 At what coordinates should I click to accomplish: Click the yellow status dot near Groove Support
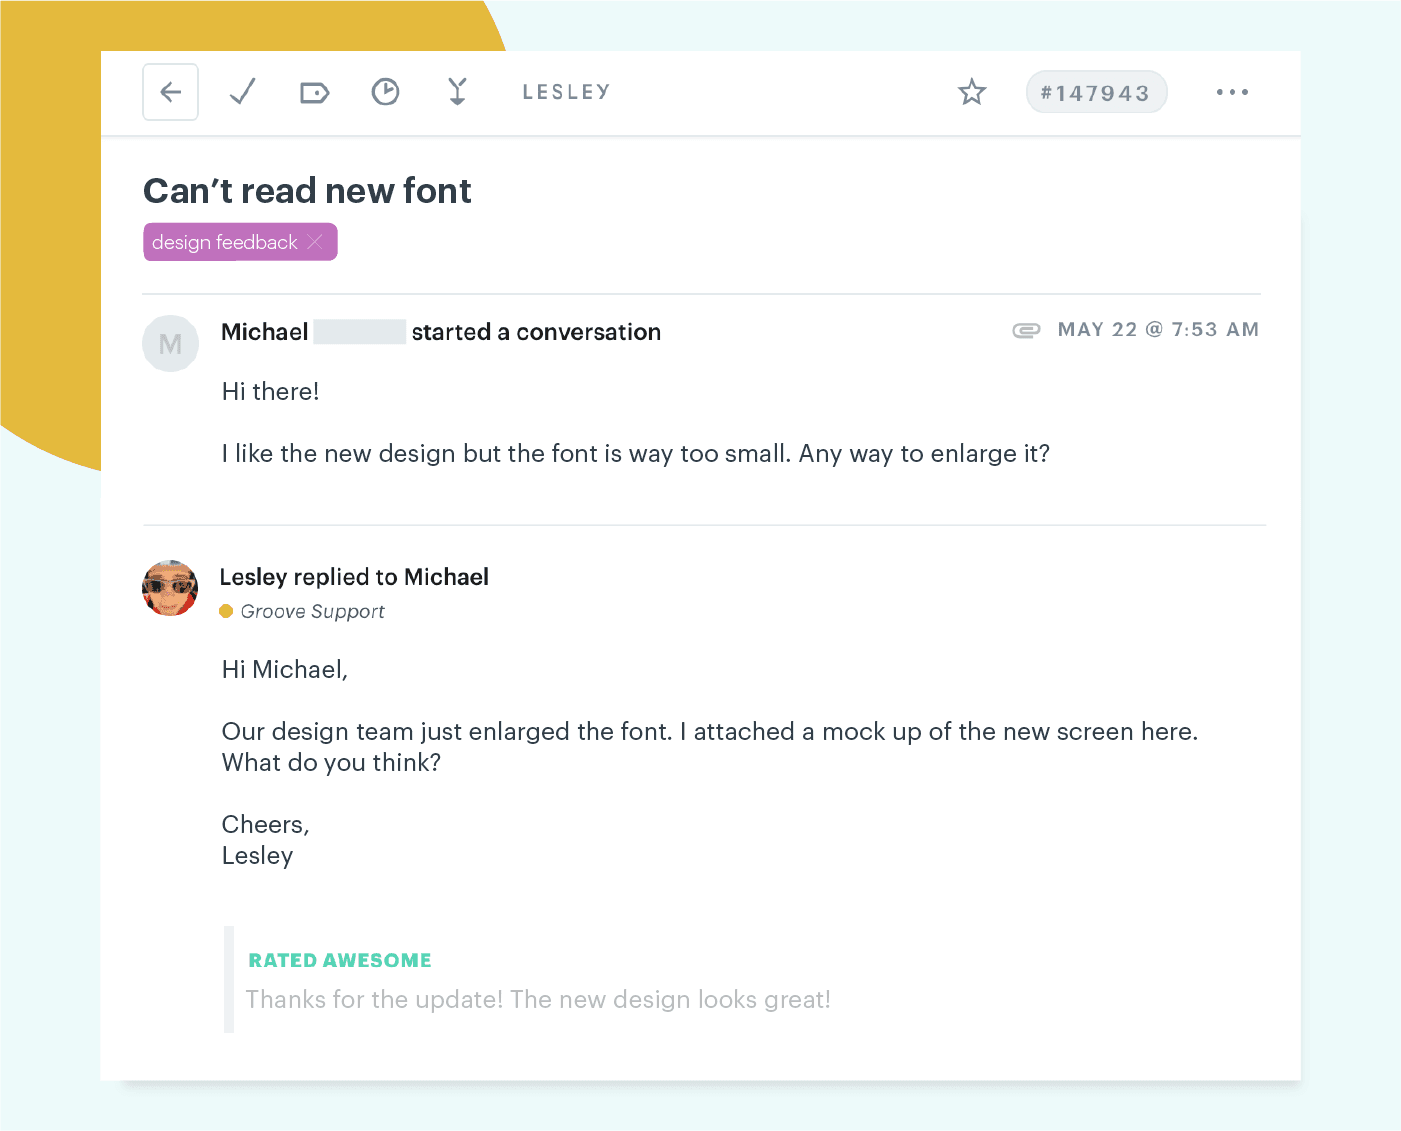click(x=226, y=610)
